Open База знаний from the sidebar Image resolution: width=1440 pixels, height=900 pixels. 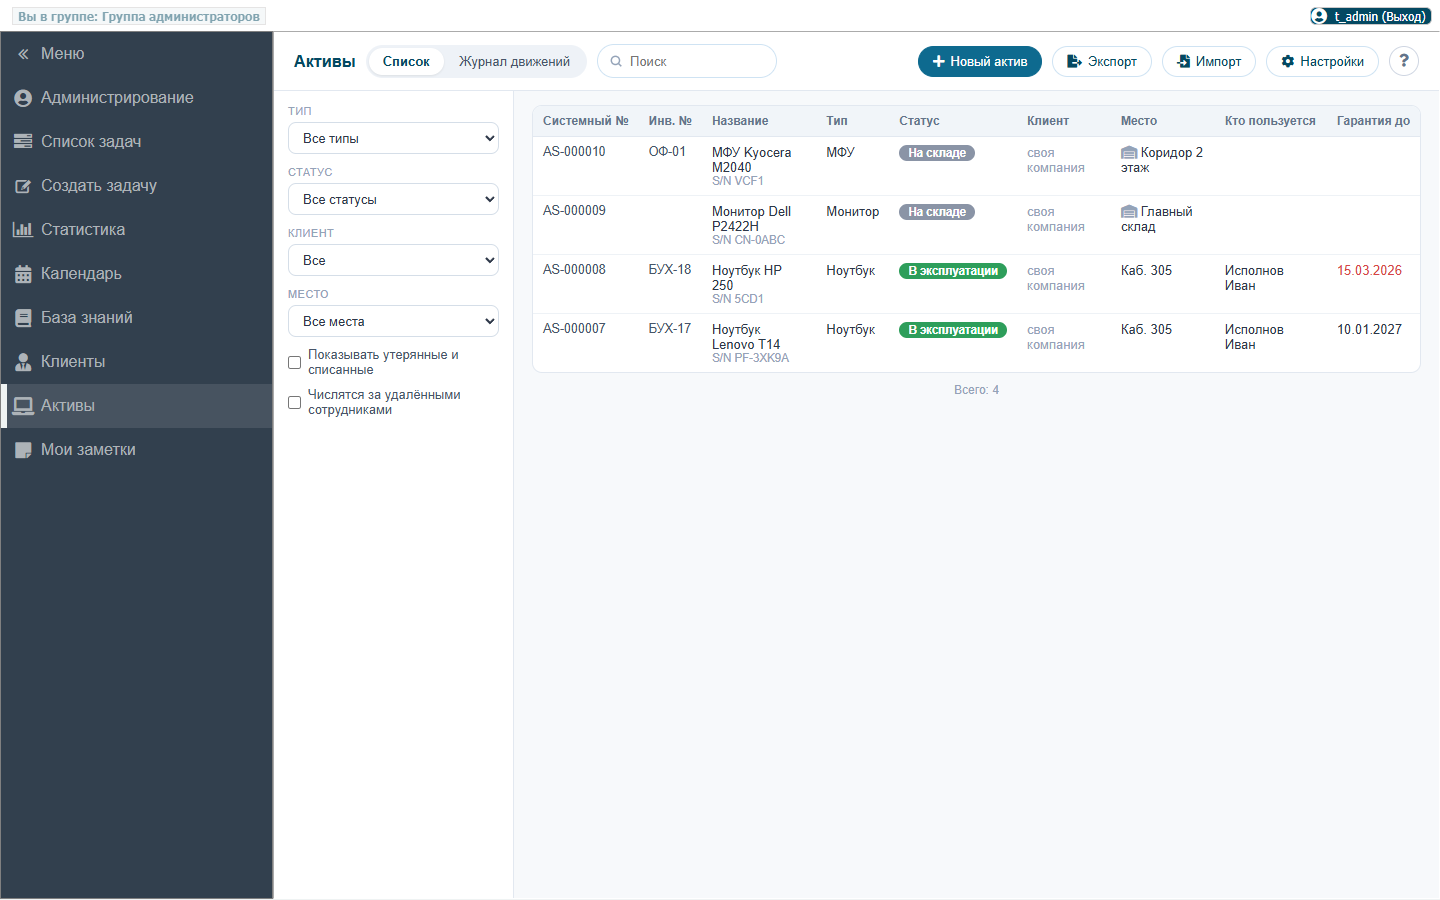tap(136, 318)
